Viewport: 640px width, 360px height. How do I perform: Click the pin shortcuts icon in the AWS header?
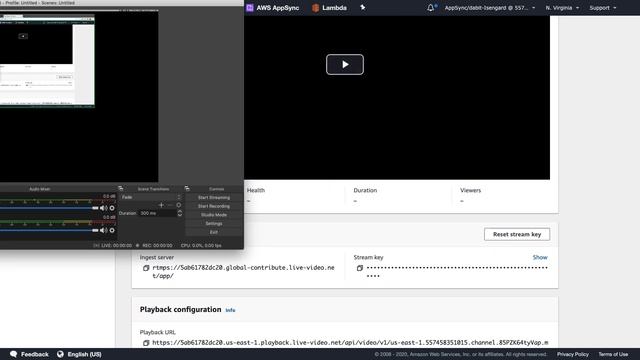362,8
